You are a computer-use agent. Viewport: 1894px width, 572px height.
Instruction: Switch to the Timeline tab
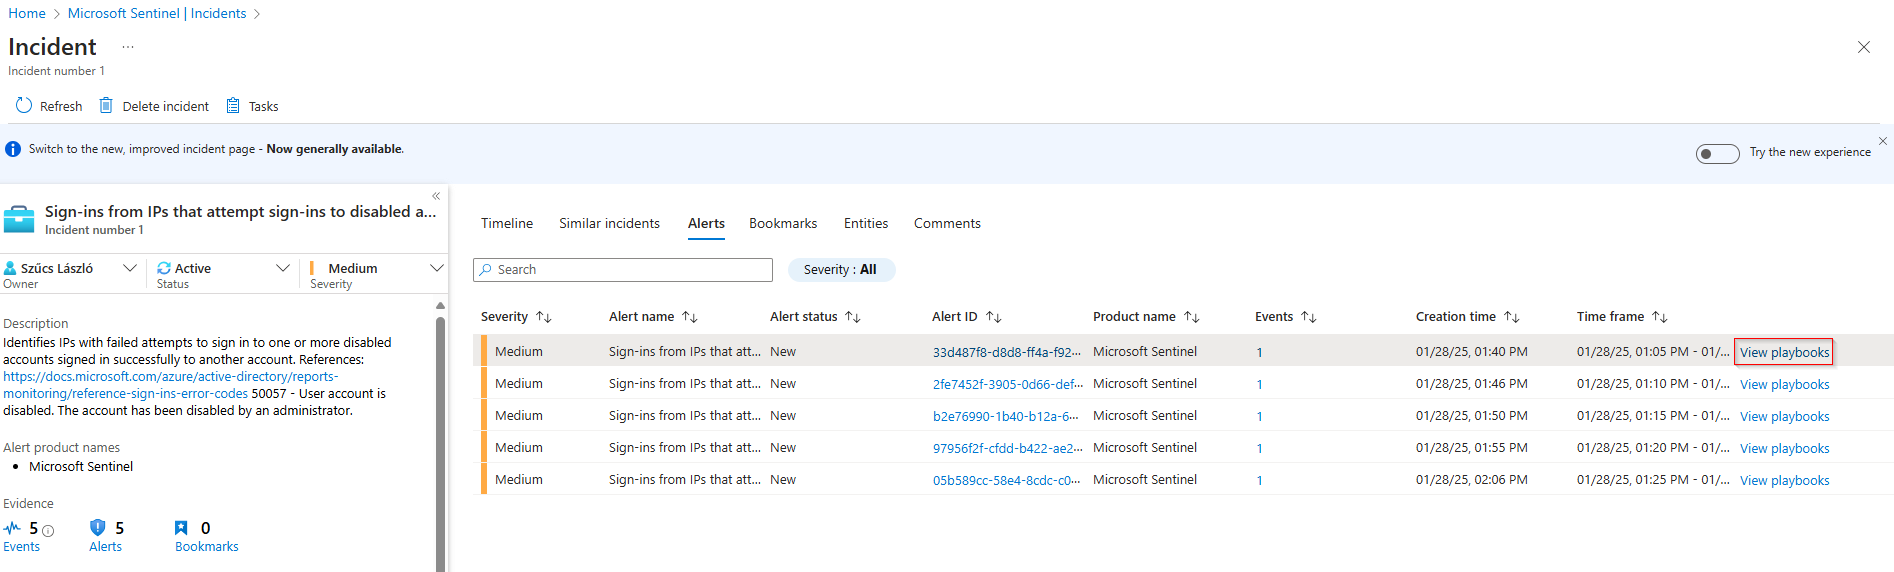507,224
